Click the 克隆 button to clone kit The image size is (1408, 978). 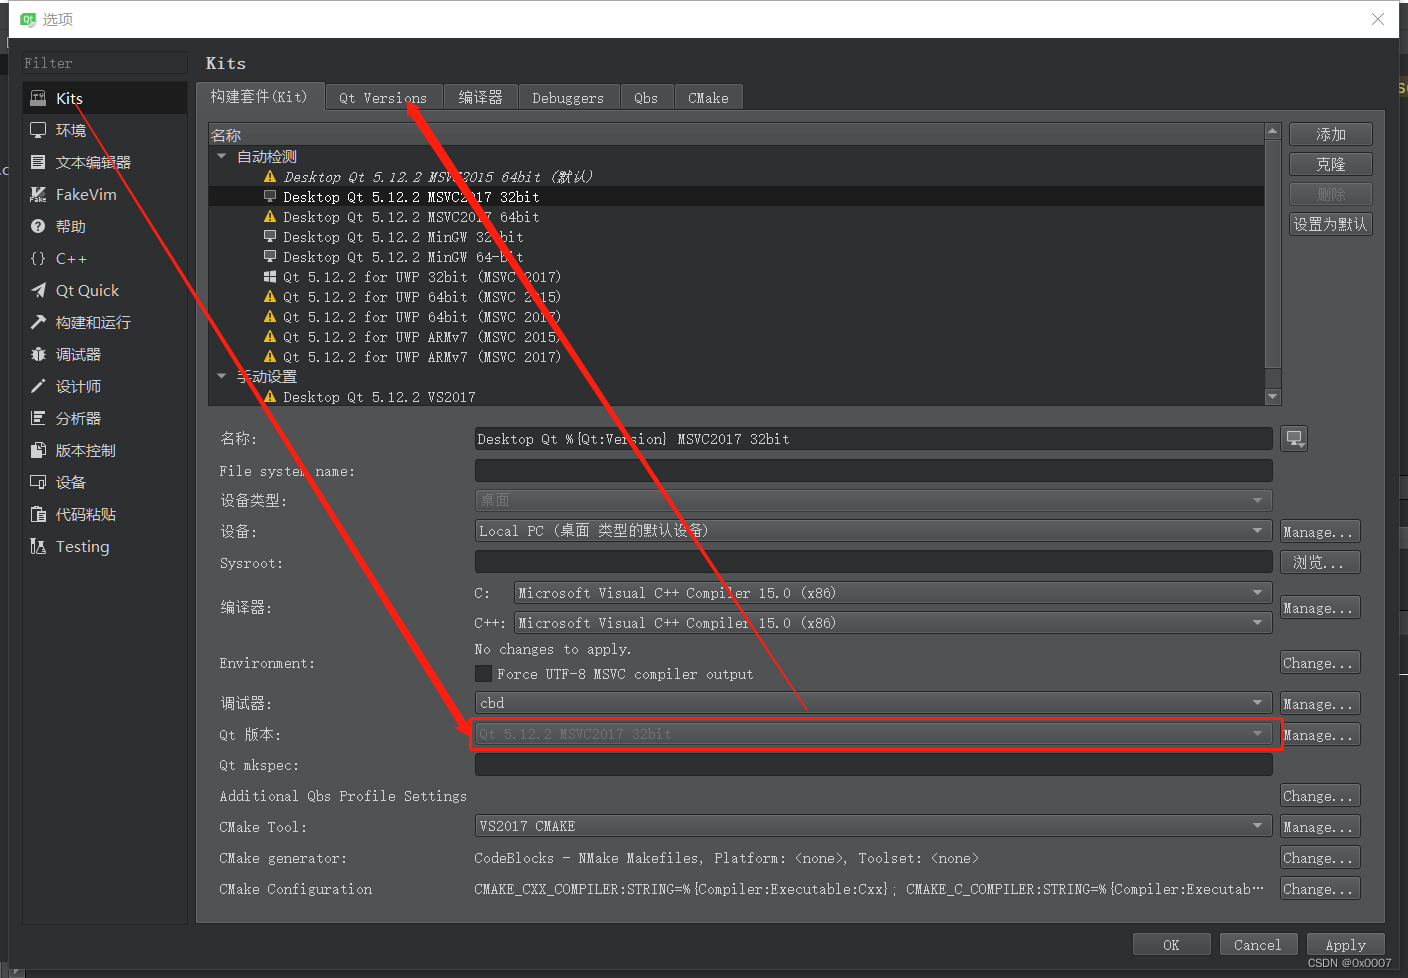(1330, 163)
